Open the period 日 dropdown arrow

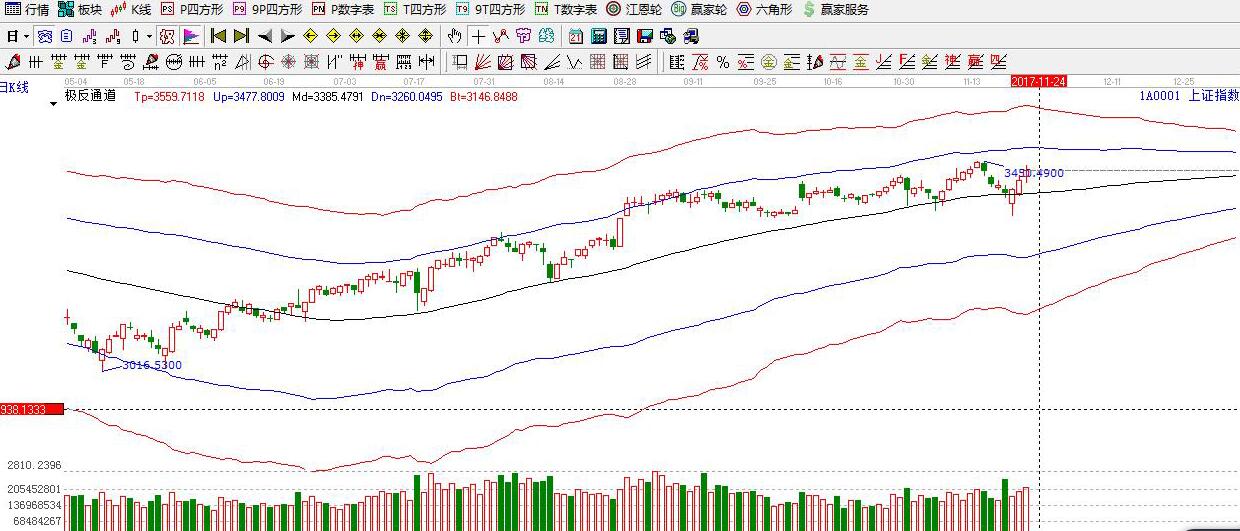coord(25,36)
